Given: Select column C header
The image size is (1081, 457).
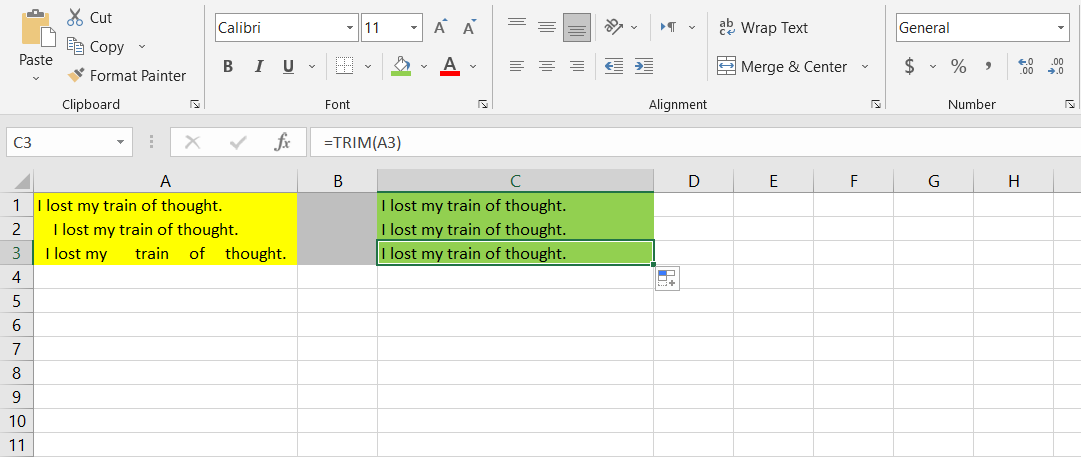Looking at the screenshot, I should (x=515, y=180).
